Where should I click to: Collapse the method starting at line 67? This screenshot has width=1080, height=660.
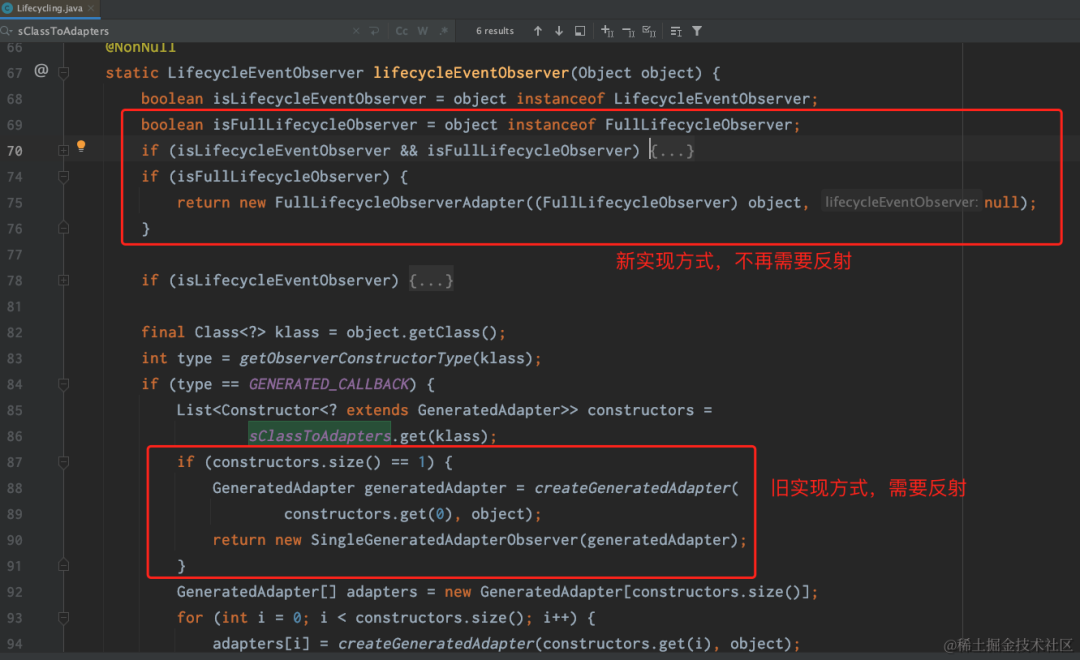coord(62,72)
